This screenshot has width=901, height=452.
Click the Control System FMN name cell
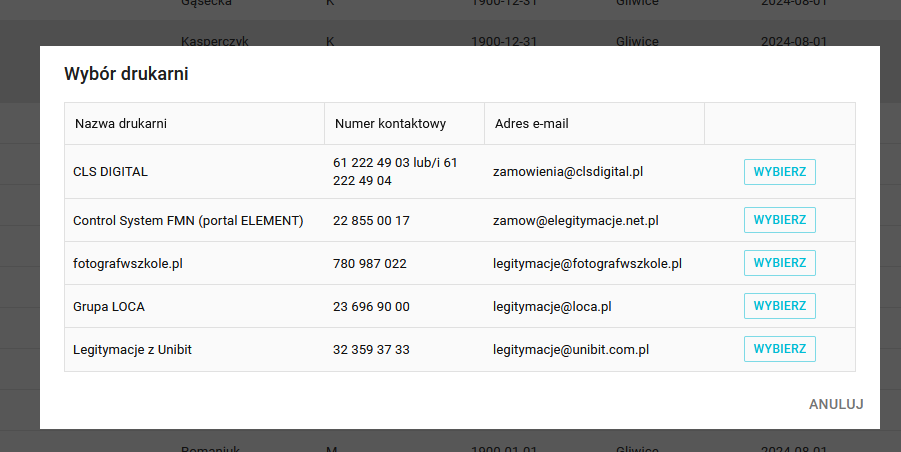(188, 220)
